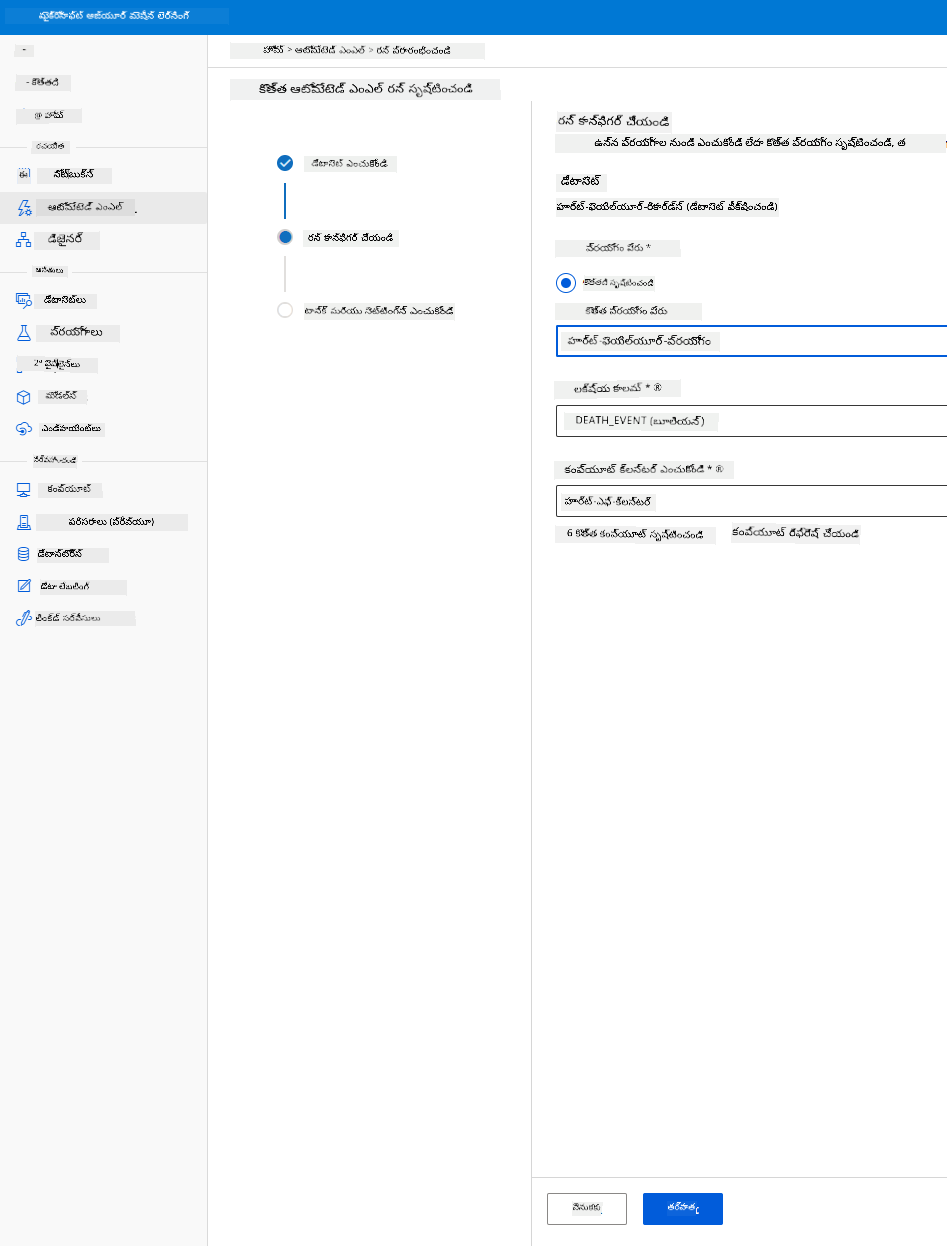947x1246 pixels.
Task: Click the blue Next button
Action: click(683, 1209)
